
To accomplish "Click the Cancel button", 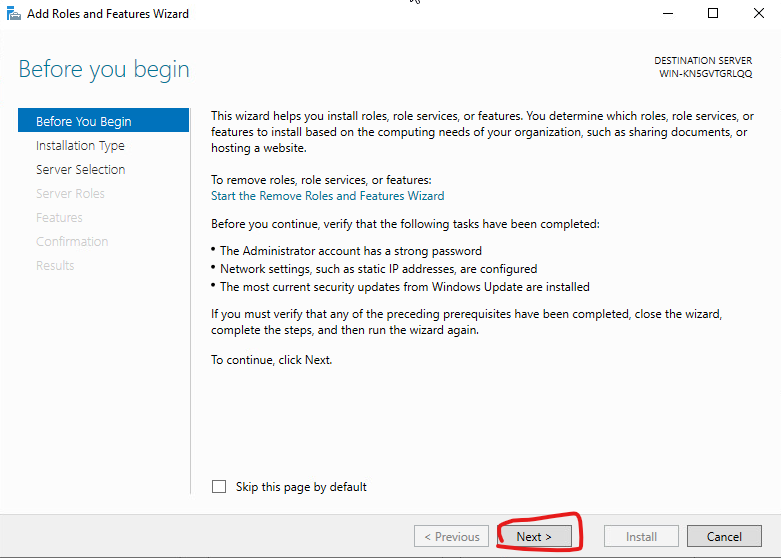I will [x=724, y=537].
